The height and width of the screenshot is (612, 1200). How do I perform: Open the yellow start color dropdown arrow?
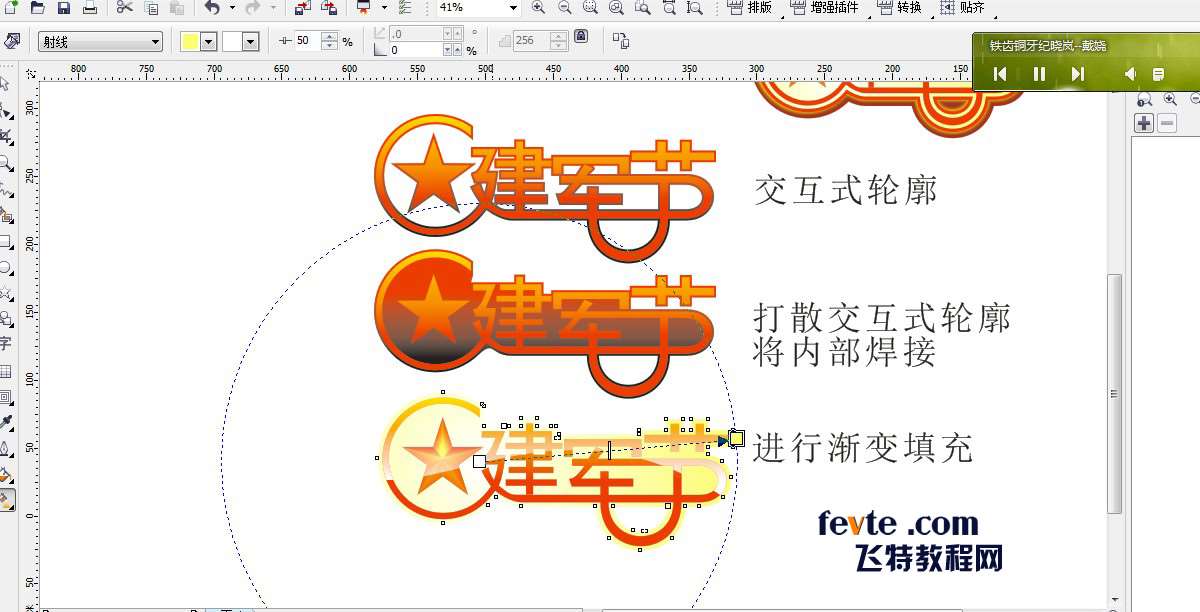click(x=209, y=42)
